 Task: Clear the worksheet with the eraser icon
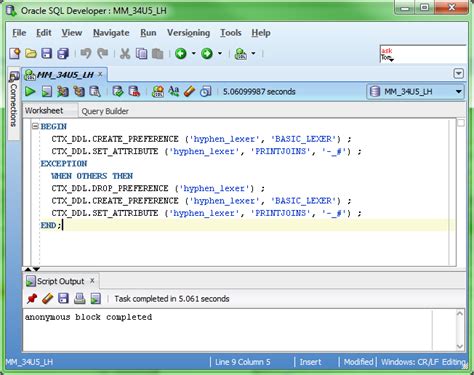pyautogui.click(x=189, y=91)
